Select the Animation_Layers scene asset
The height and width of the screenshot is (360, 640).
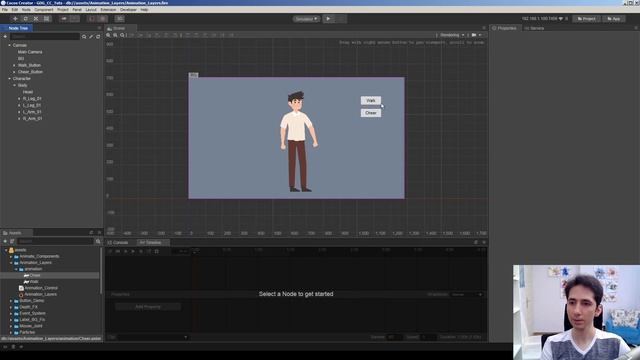pos(38,294)
